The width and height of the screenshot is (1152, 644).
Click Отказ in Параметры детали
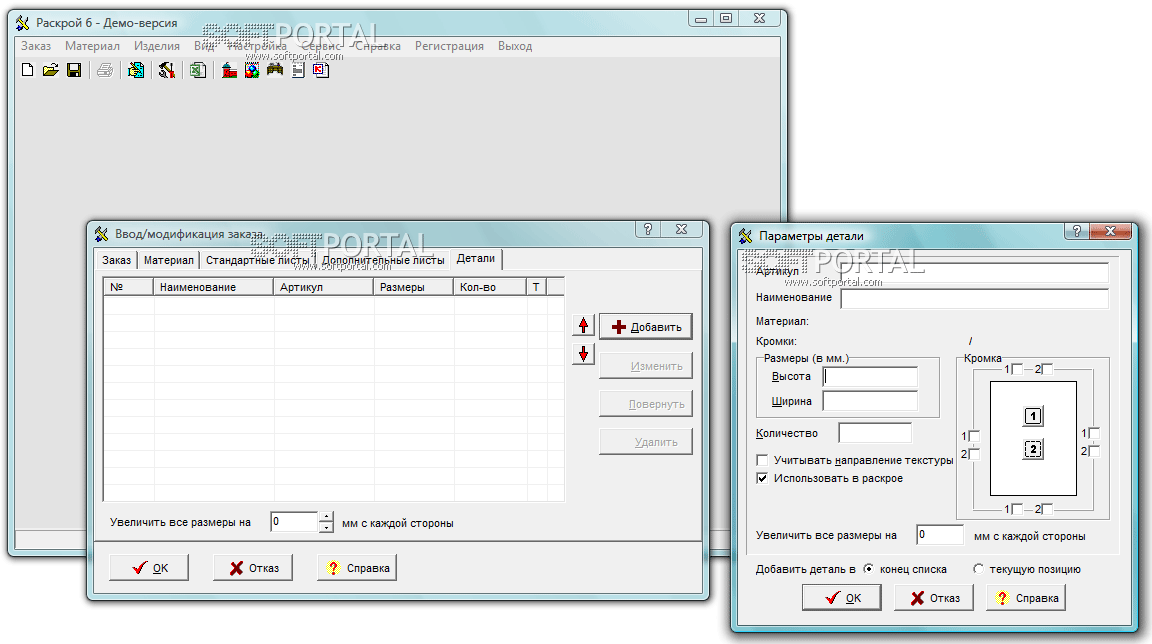934,598
